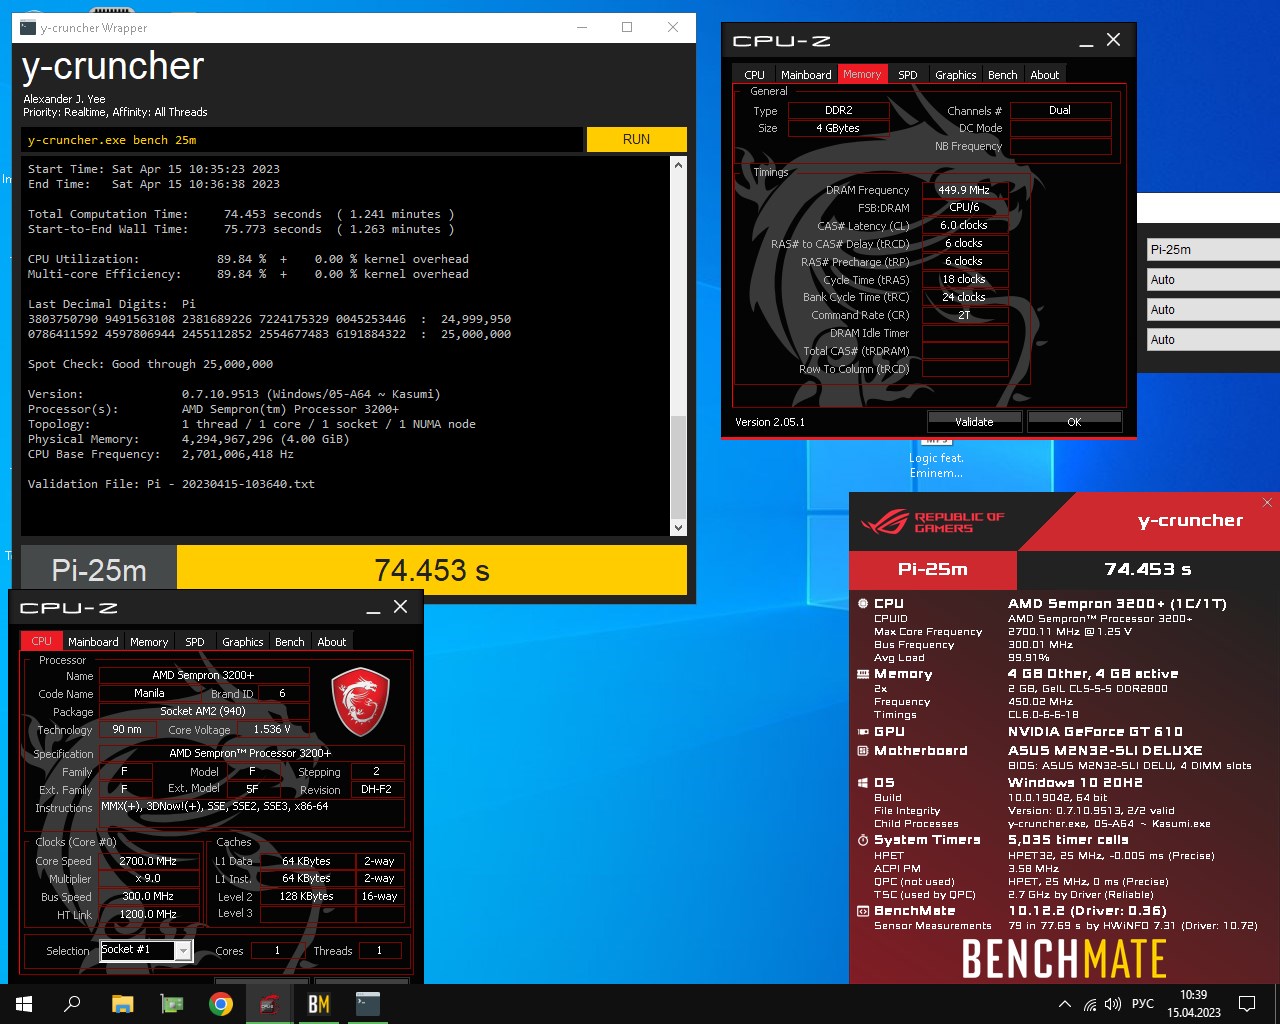
Task: Open the notification center icon
Action: point(1247,1004)
